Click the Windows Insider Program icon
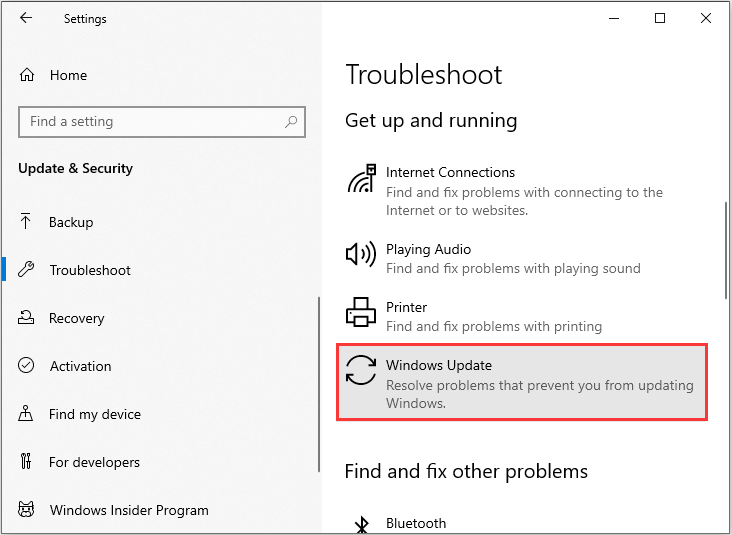The height and width of the screenshot is (535, 732). tap(27, 510)
